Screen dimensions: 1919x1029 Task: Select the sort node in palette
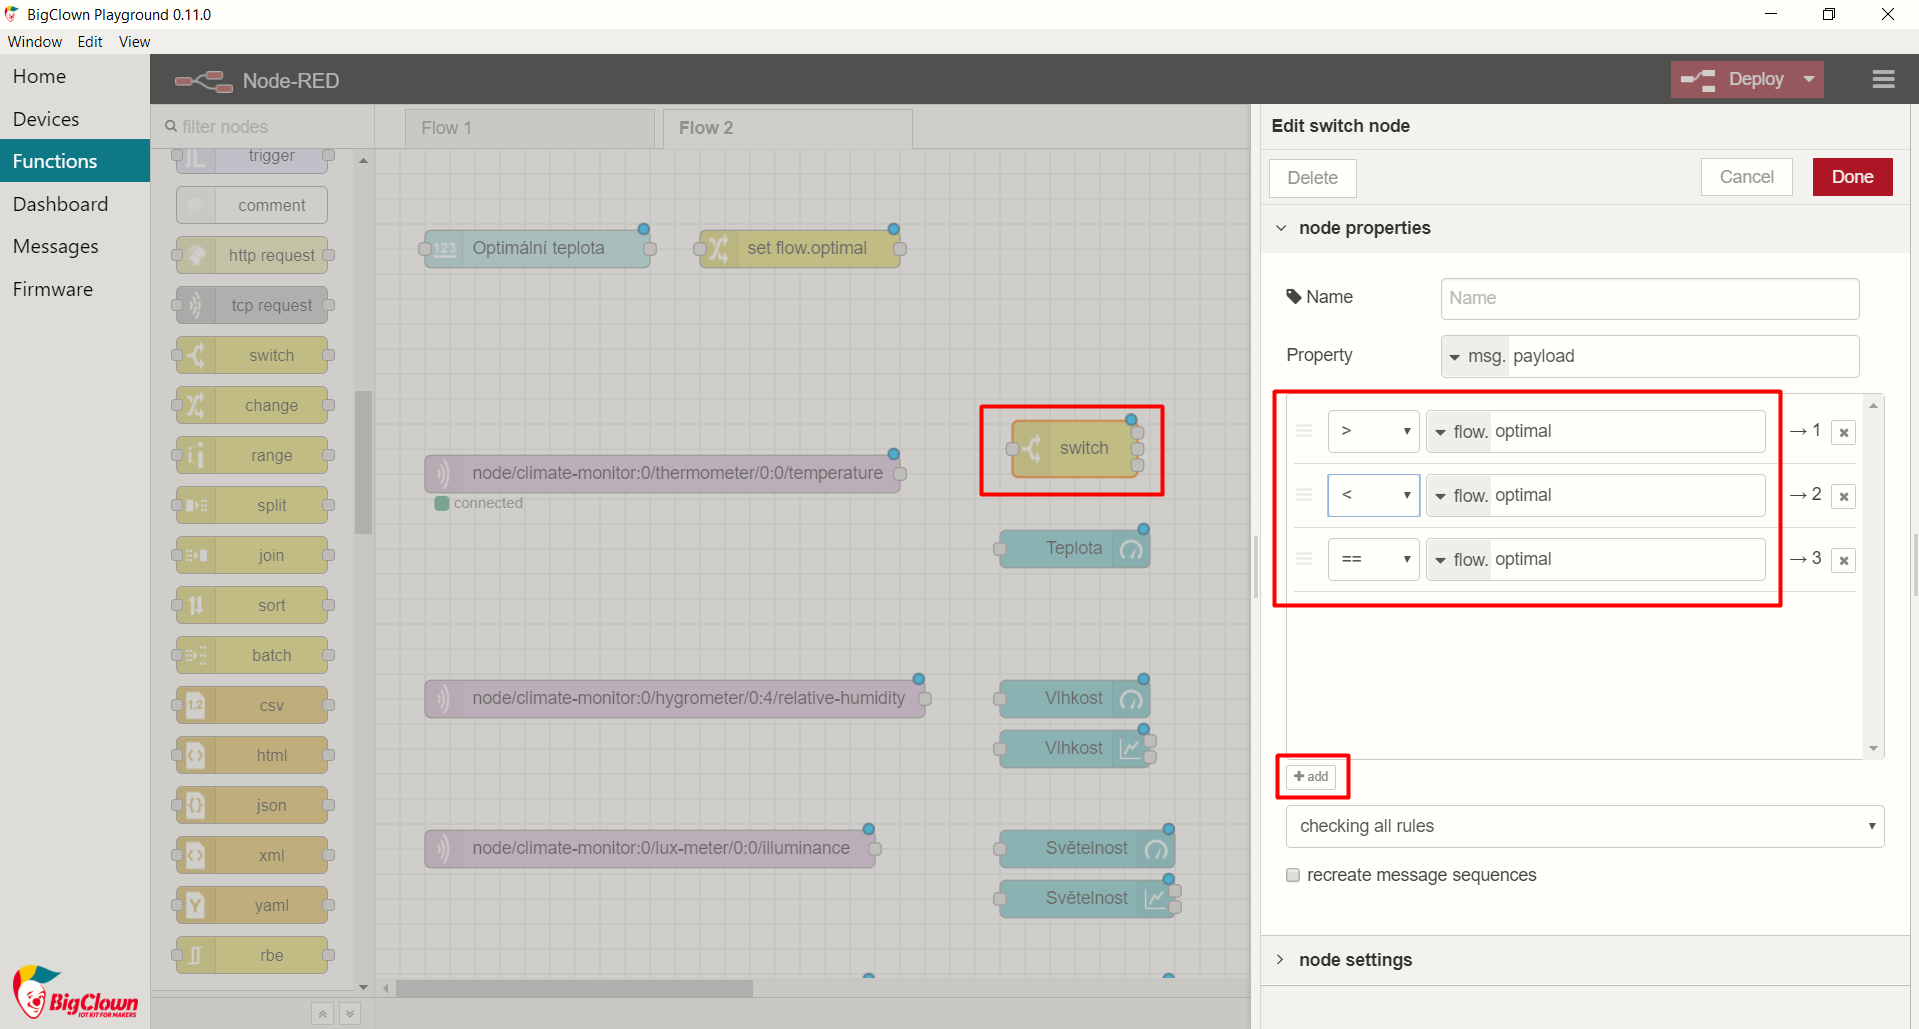[x=252, y=605]
